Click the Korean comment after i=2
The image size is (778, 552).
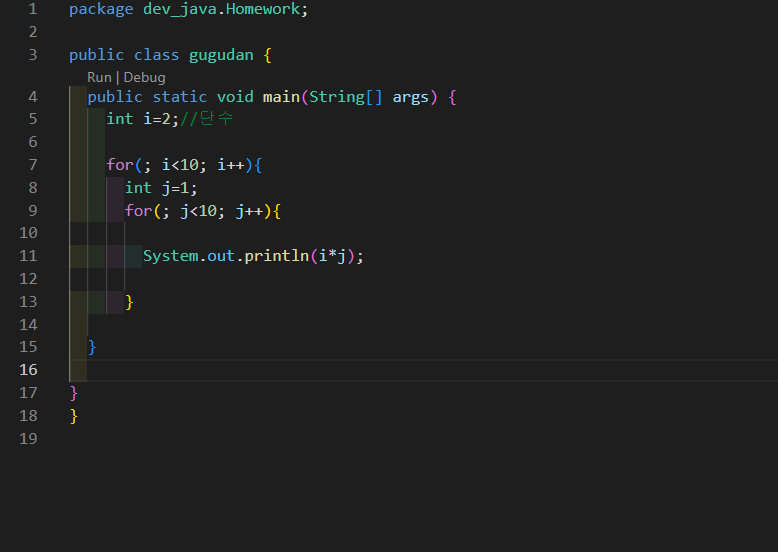pos(206,119)
